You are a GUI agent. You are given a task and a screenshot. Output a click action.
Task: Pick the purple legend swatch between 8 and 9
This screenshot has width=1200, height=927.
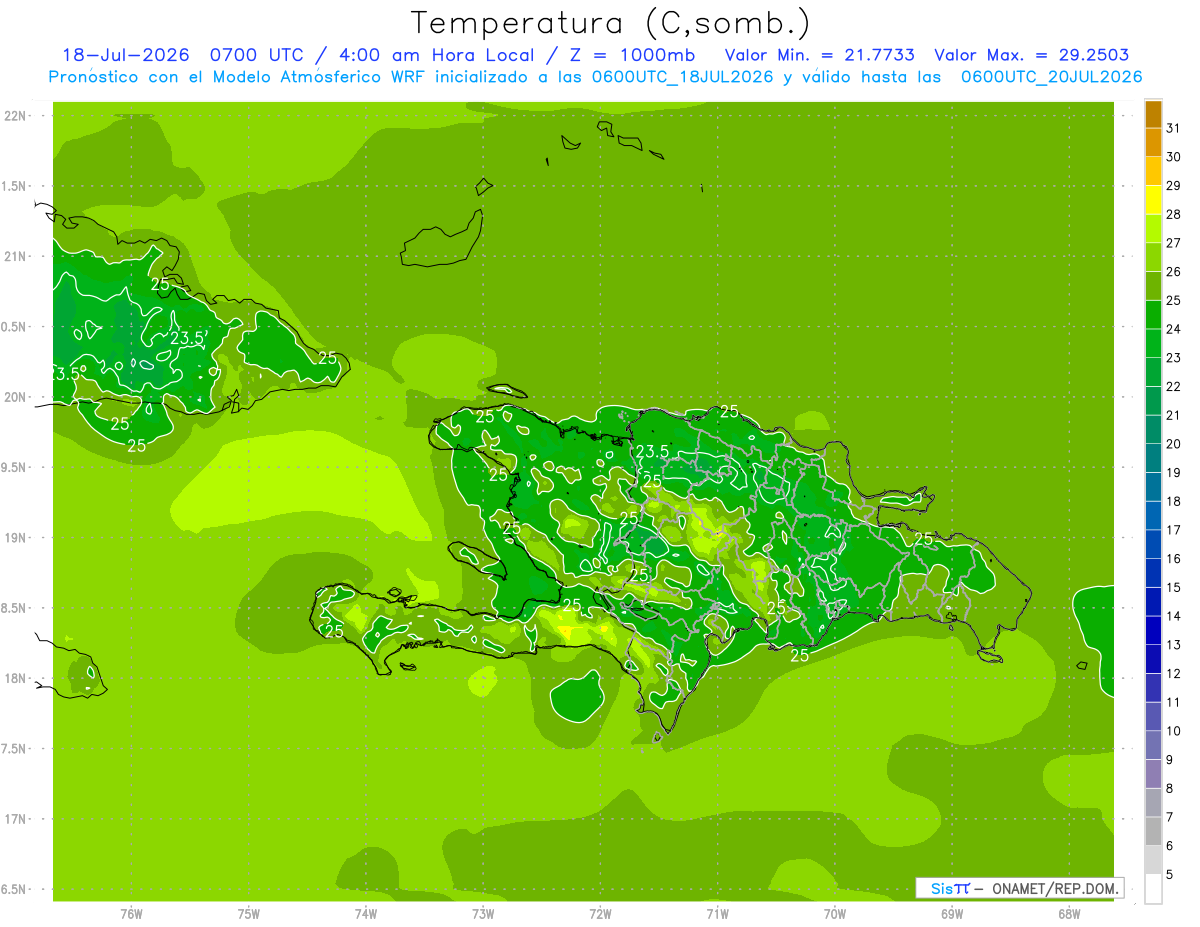[x=1153, y=774]
